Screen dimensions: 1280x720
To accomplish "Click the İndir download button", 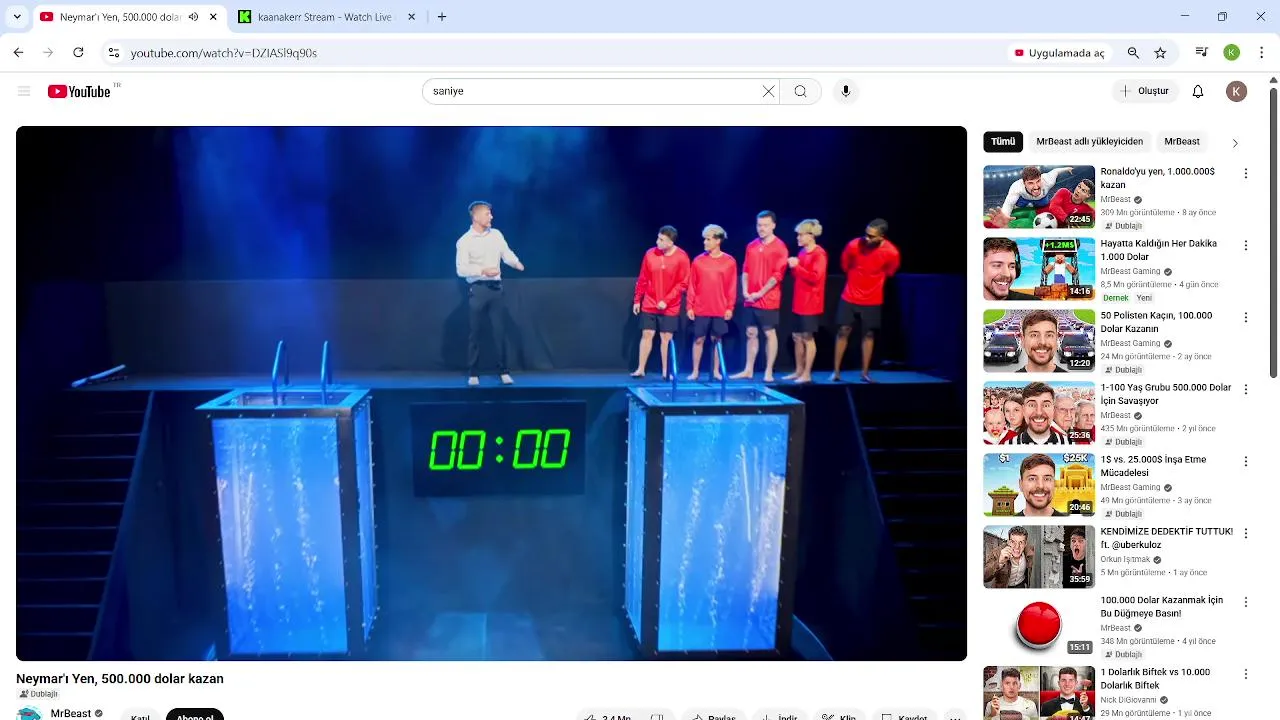I will pos(779,716).
